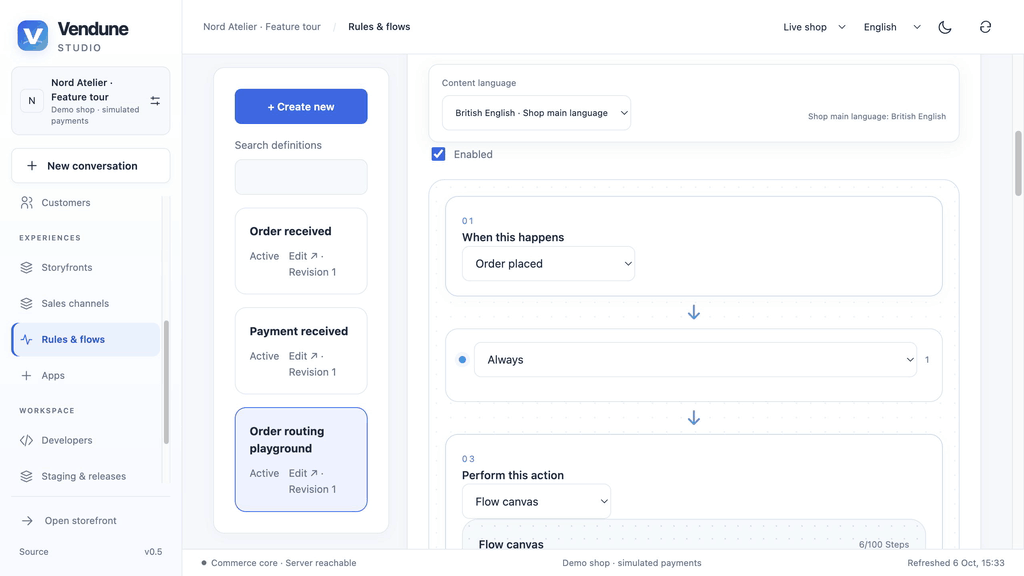Select the Order received definition card
This screenshot has height=576, width=1024.
point(301,251)
